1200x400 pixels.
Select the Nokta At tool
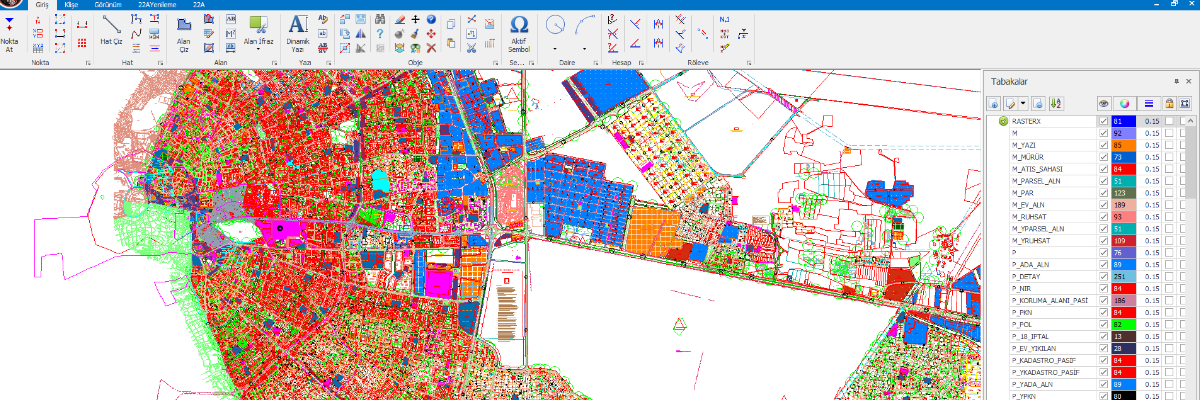coord(10,32)
